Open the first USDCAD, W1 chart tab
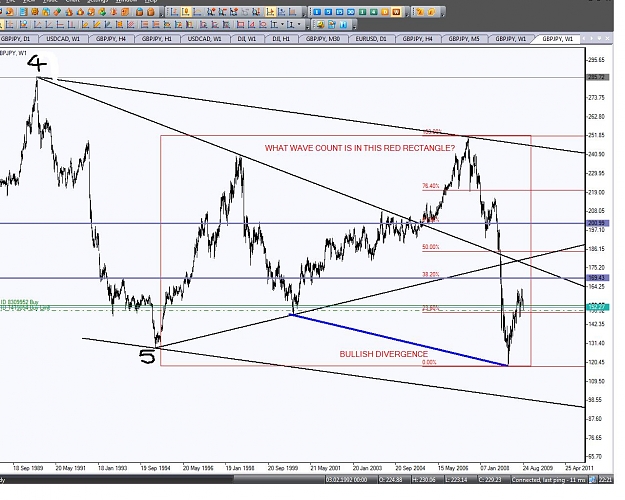This screenshot has width=625, height=500. pos(63,39)
